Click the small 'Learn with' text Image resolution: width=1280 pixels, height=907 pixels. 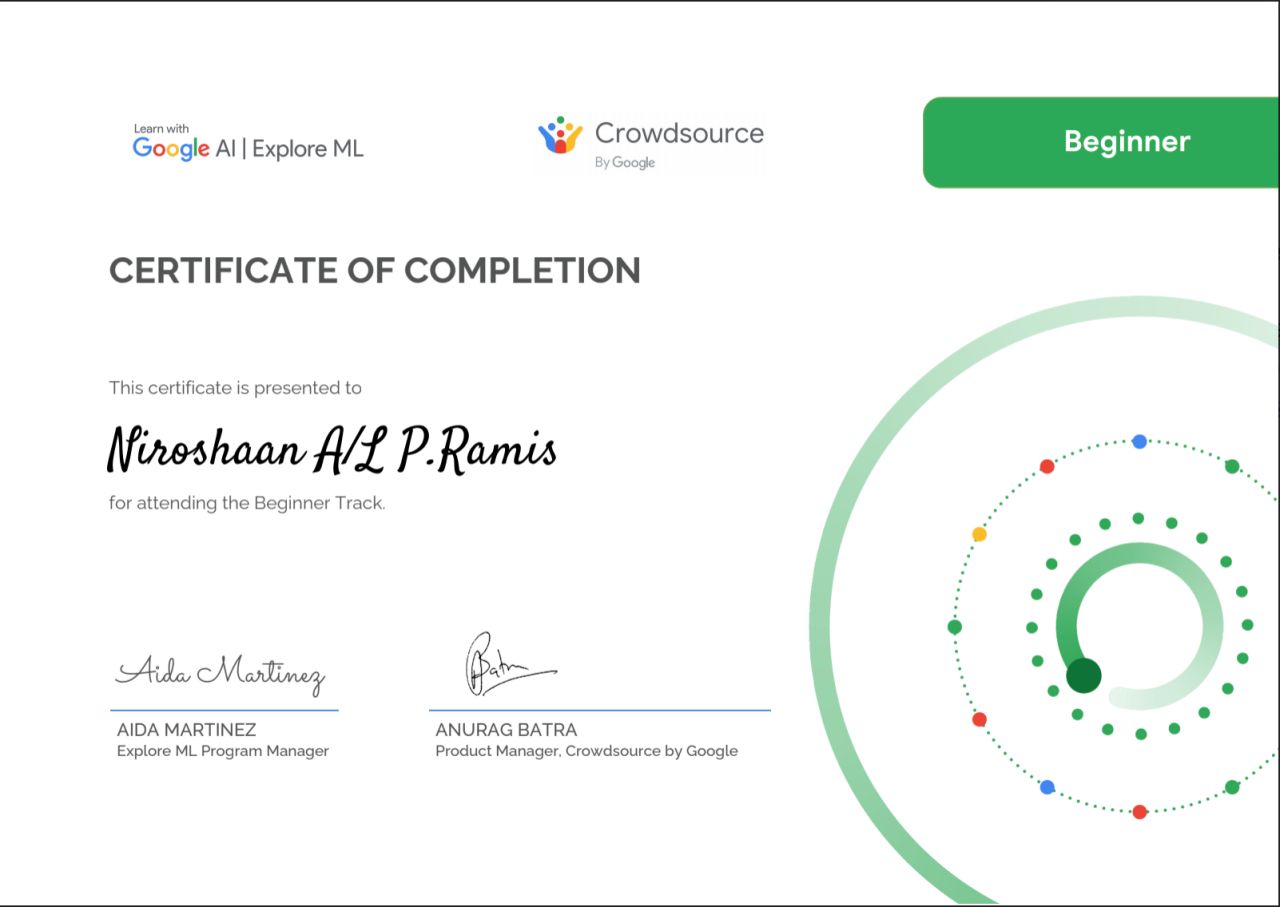point(161,129)
